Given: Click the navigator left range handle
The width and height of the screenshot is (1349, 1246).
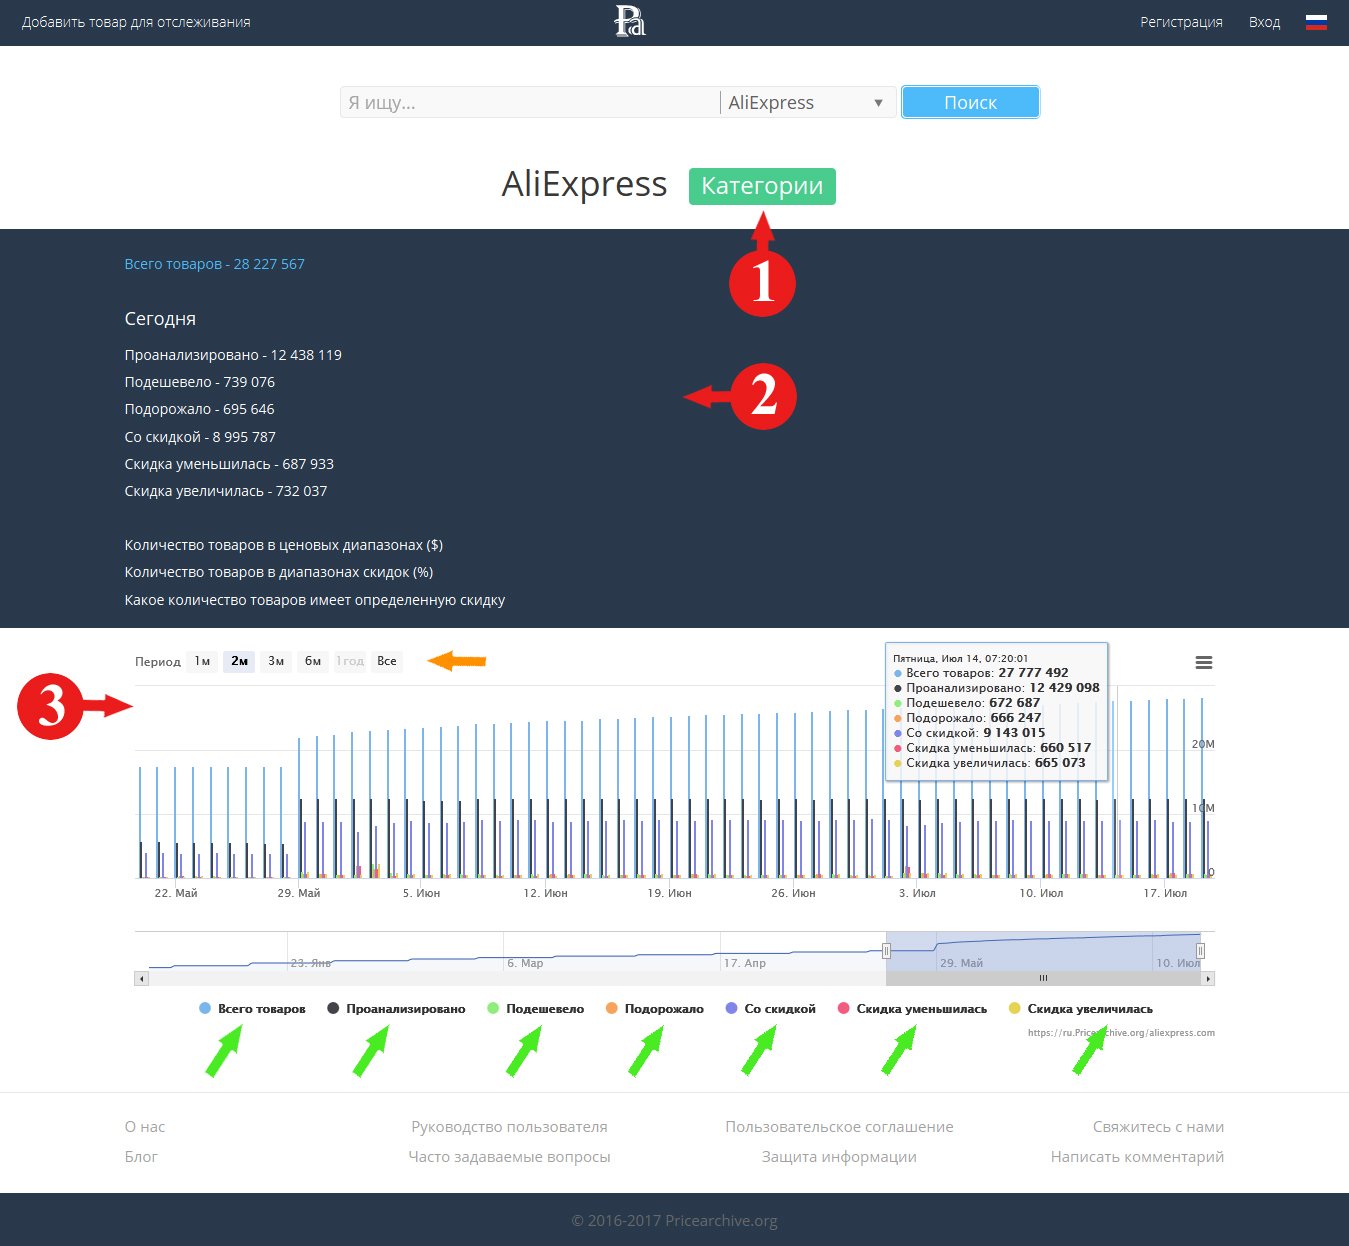Looking at the screenshot, I should pos(886,951).
